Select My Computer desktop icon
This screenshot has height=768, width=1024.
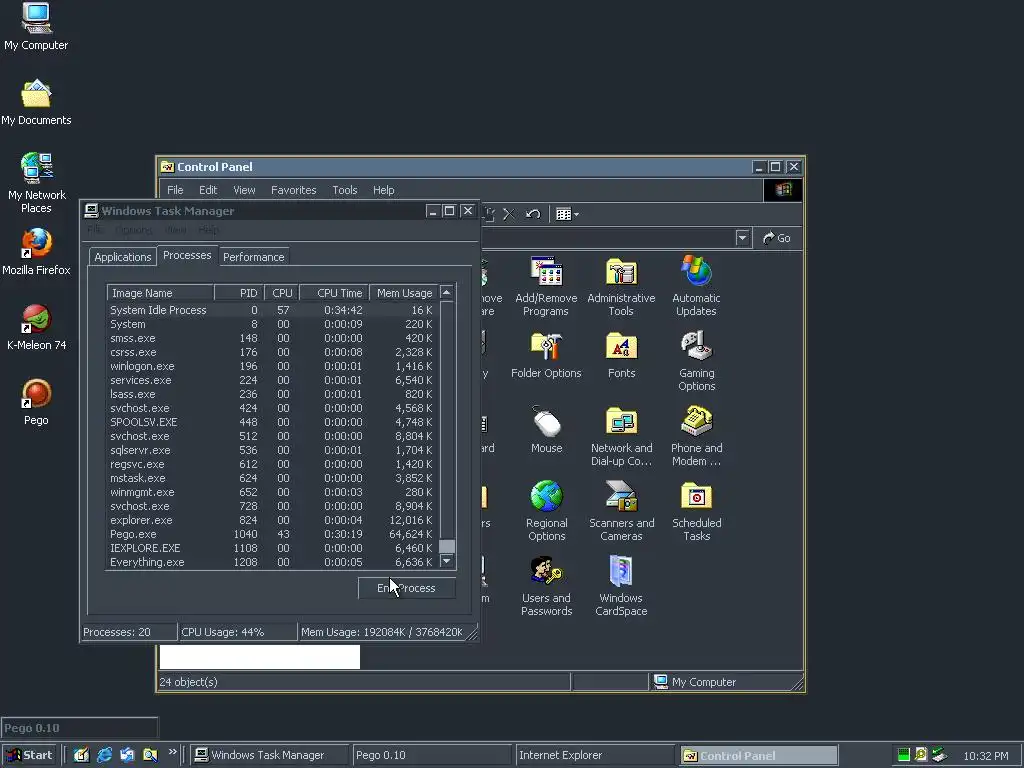[36, 27]
